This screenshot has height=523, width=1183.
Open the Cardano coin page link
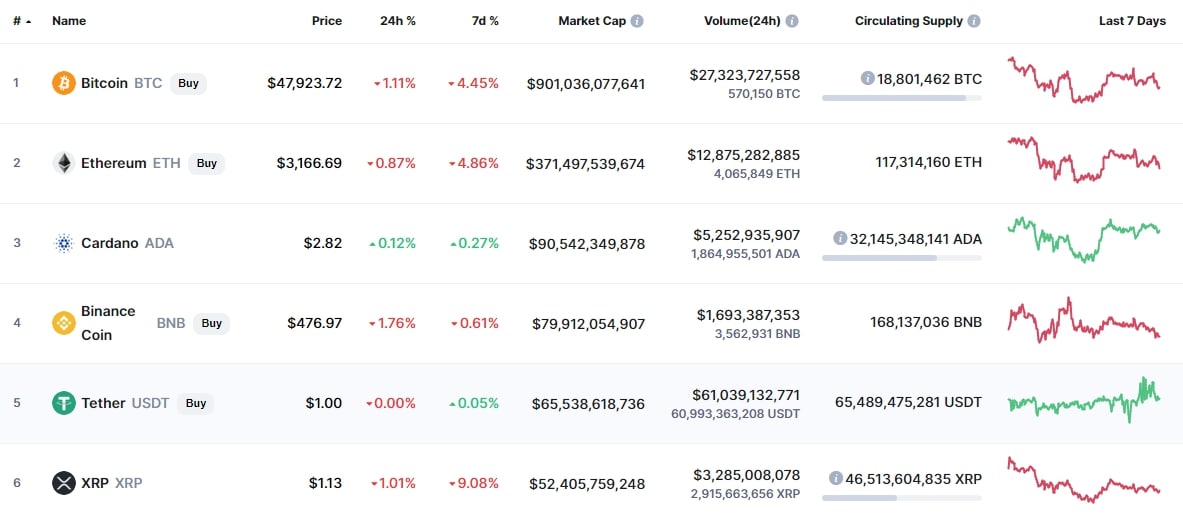[110, 243]
